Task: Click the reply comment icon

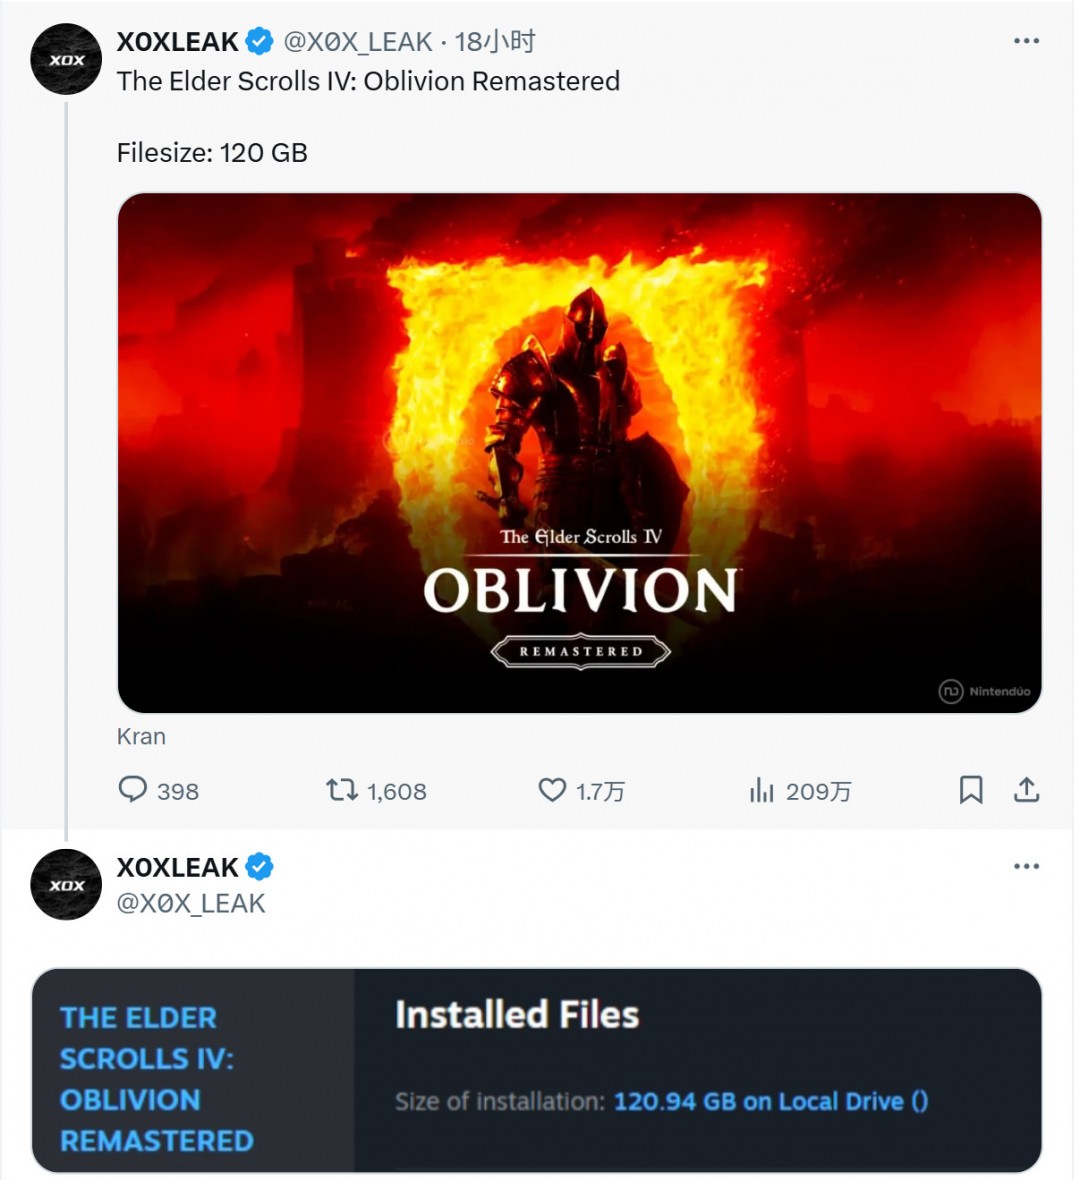Action: coord(133,790)
